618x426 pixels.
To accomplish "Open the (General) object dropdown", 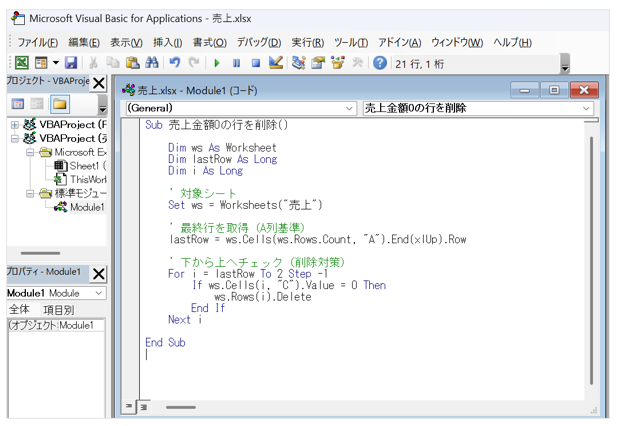I will coord(349,108).
